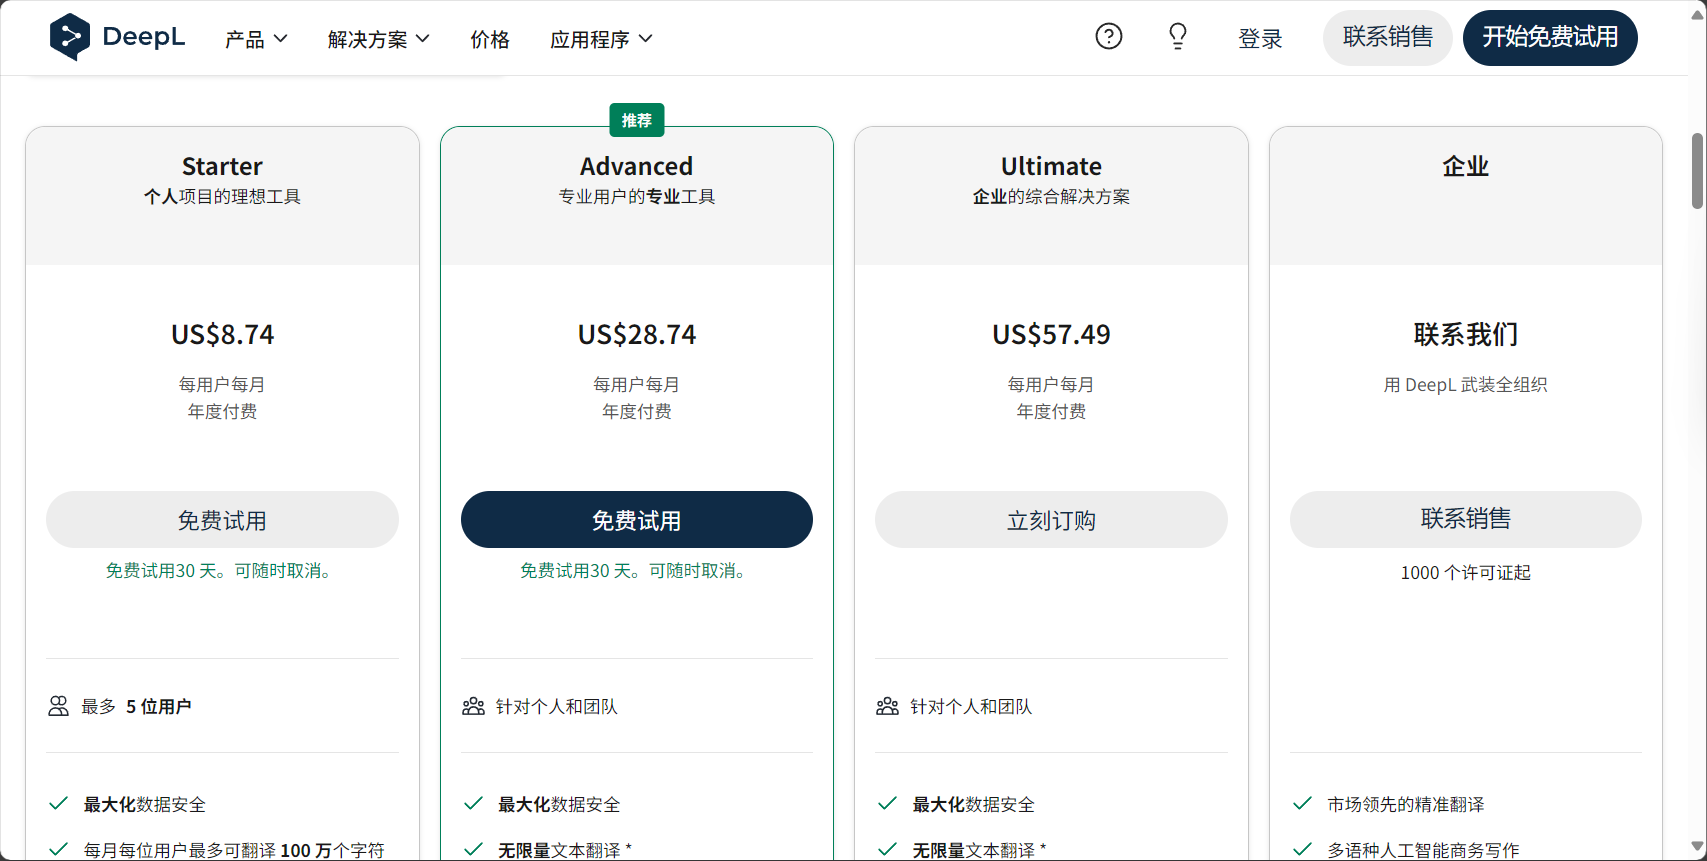Click the scrollbar down arrow

coord(1697,847)
